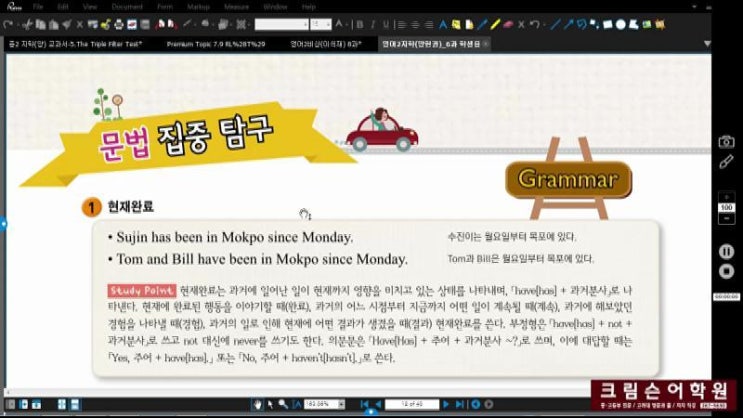Open the text color dropdown arrow
743x418 pixels.
click(x=347, y=25)
